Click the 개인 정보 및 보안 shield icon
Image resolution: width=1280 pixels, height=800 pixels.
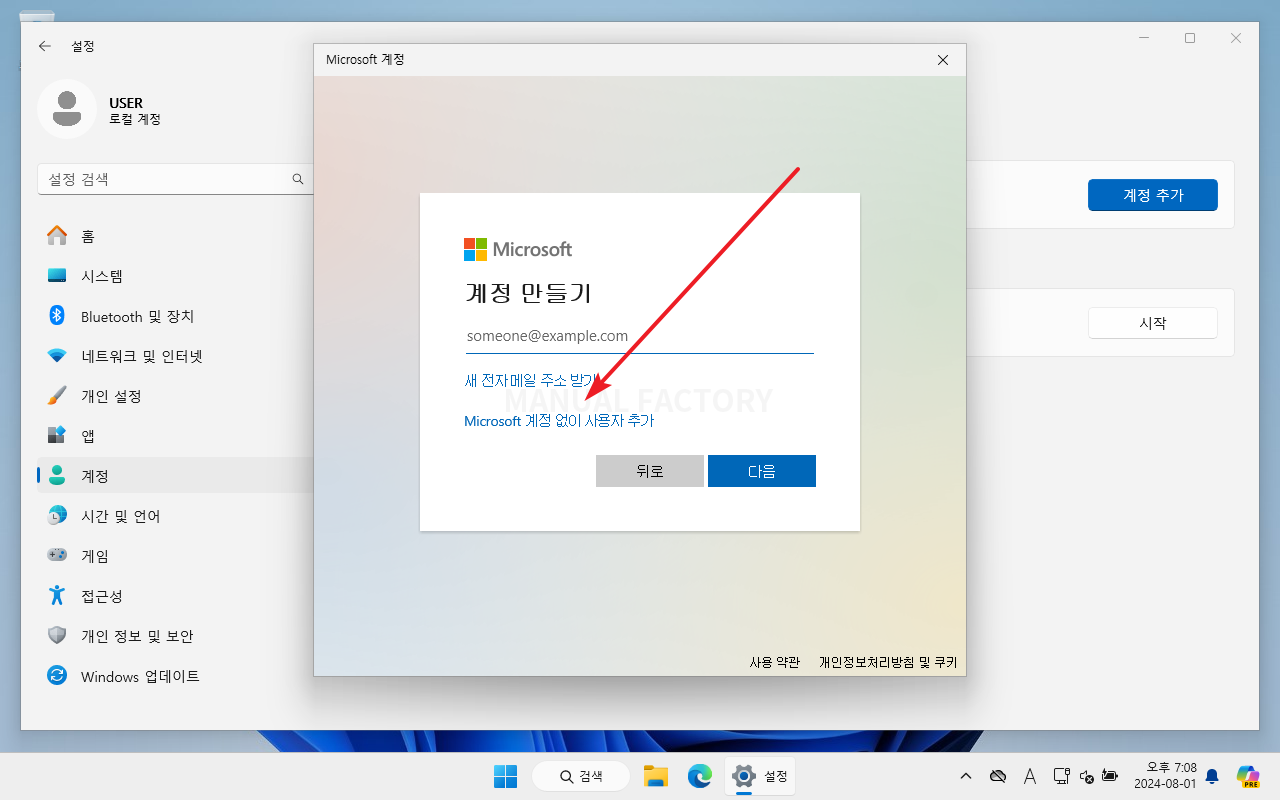click(57, 636)
